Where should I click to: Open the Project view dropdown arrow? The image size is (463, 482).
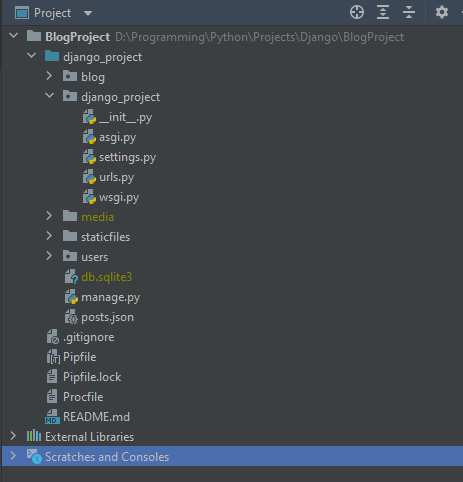88,13
